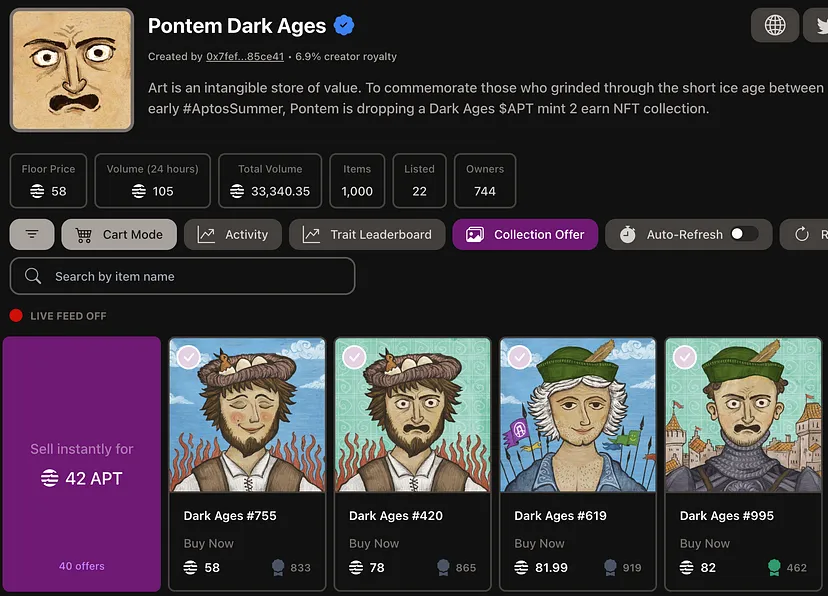The width and height of the screenshot is (828, 596).
Task: Click the 81.99 price on Dark Ages #619
Action: point(551,567)
